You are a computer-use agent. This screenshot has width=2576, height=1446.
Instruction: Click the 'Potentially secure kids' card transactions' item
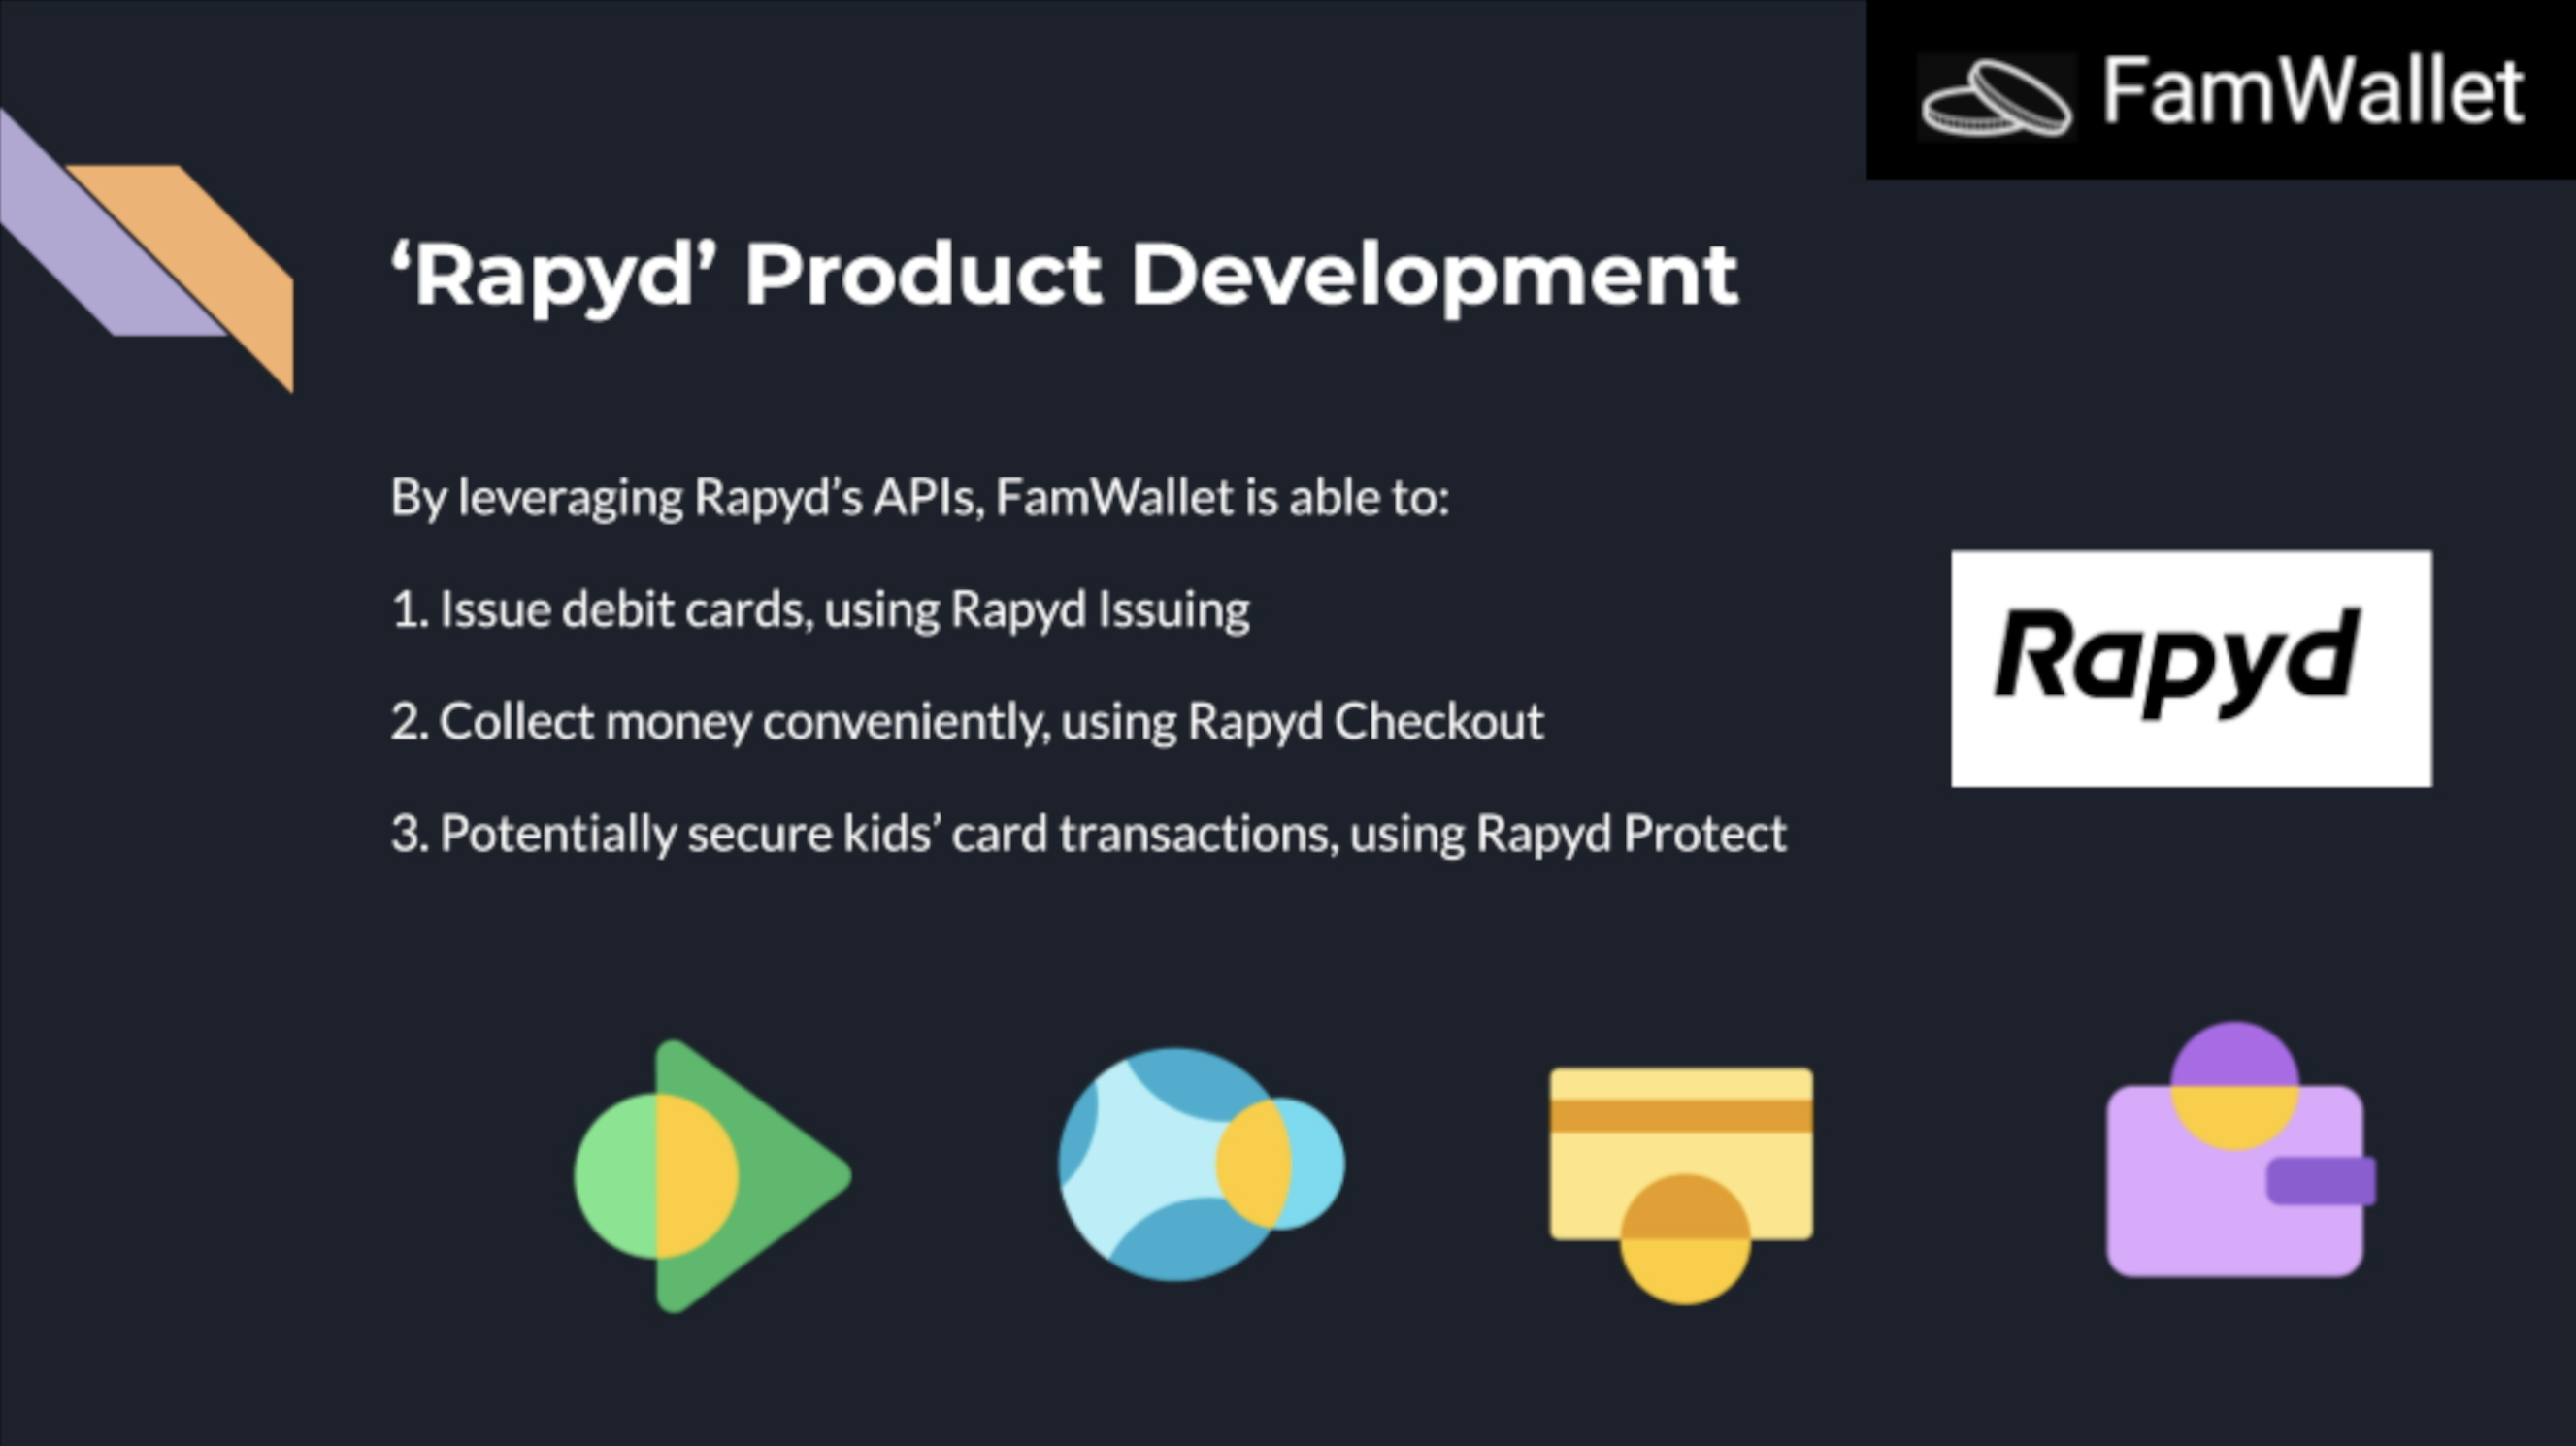click(x=1087, y=833)
